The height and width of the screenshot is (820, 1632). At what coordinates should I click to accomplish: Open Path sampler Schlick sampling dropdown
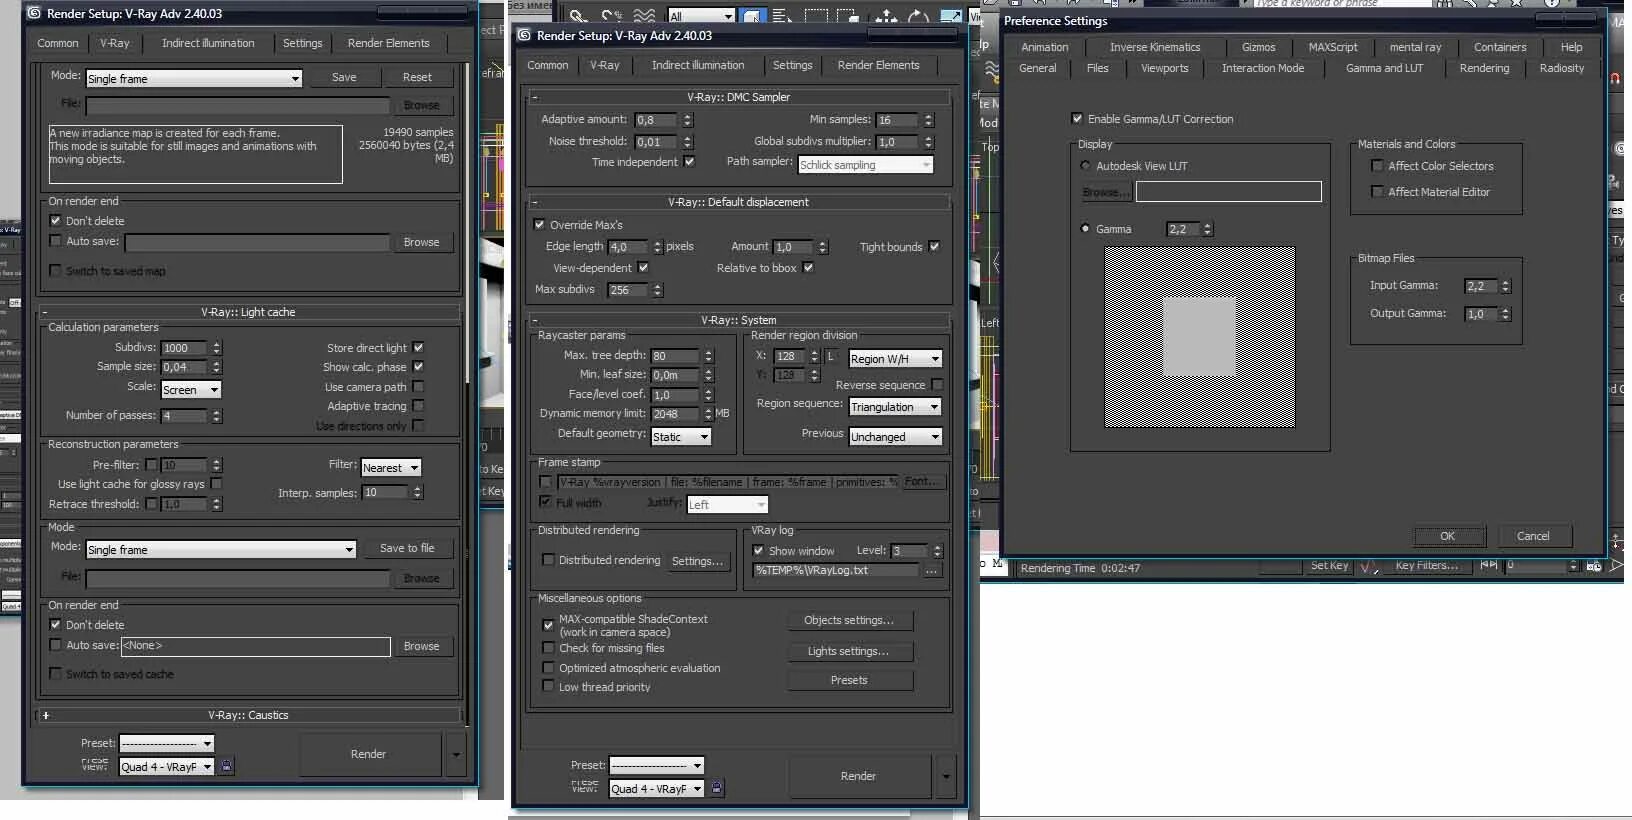point(866,165)
